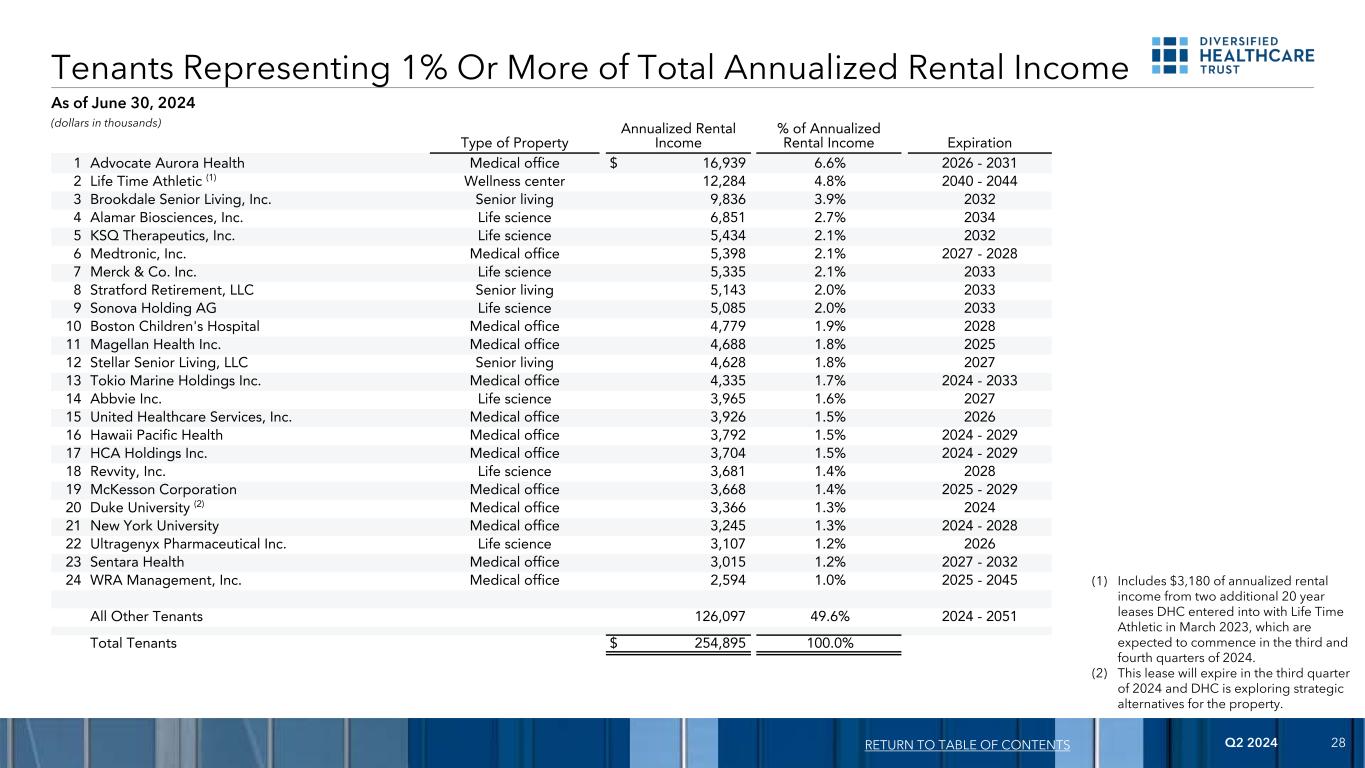The image size is (1365, 768).
Task: Open the Return to Table of Contents link
Action: point(965,745)
